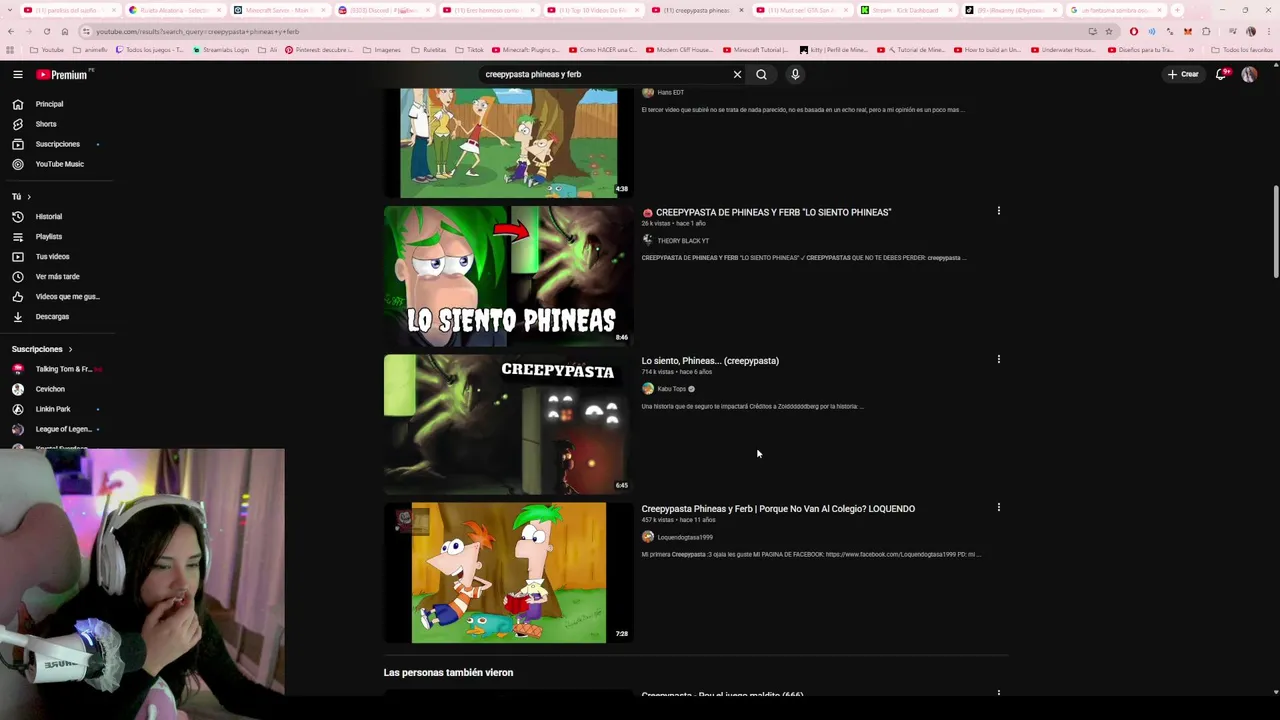Open the CREEPYPASTA dark tree thumbnail by Kabu Tops

(508, 424)
